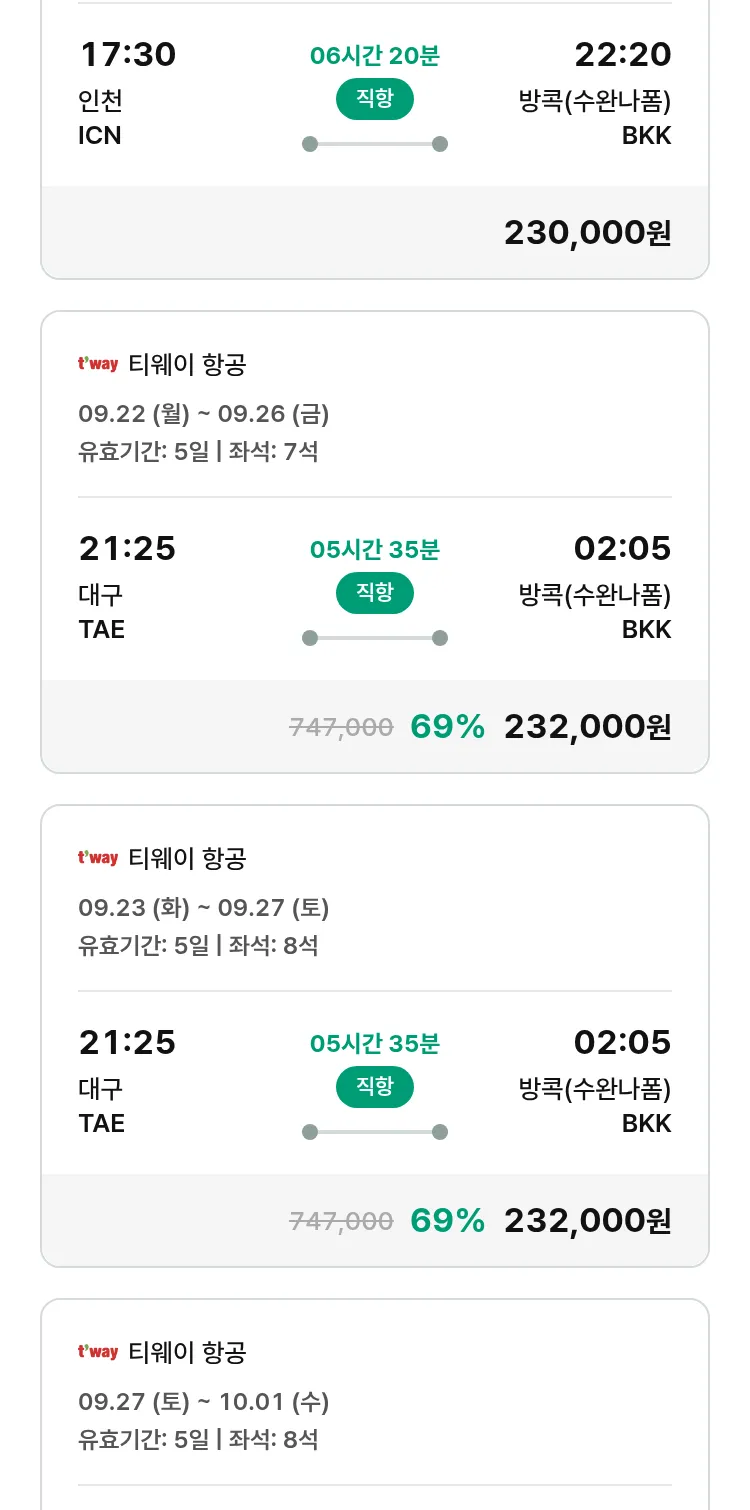Click the route line on the 09.22 TAE–BKK flight

374,638
